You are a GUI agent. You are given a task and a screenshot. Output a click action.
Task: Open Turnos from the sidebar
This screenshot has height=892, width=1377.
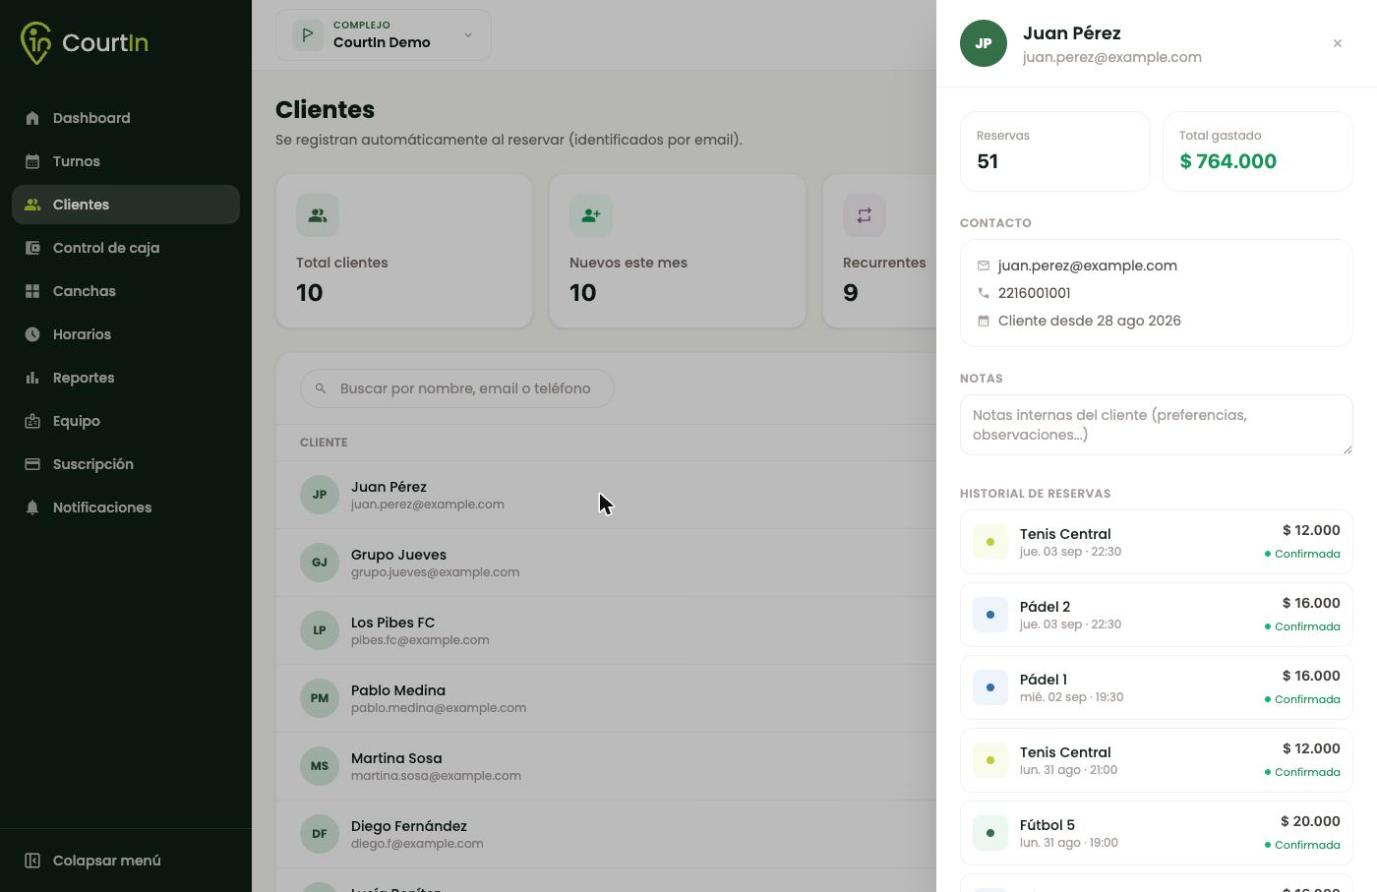click(126, 161)
